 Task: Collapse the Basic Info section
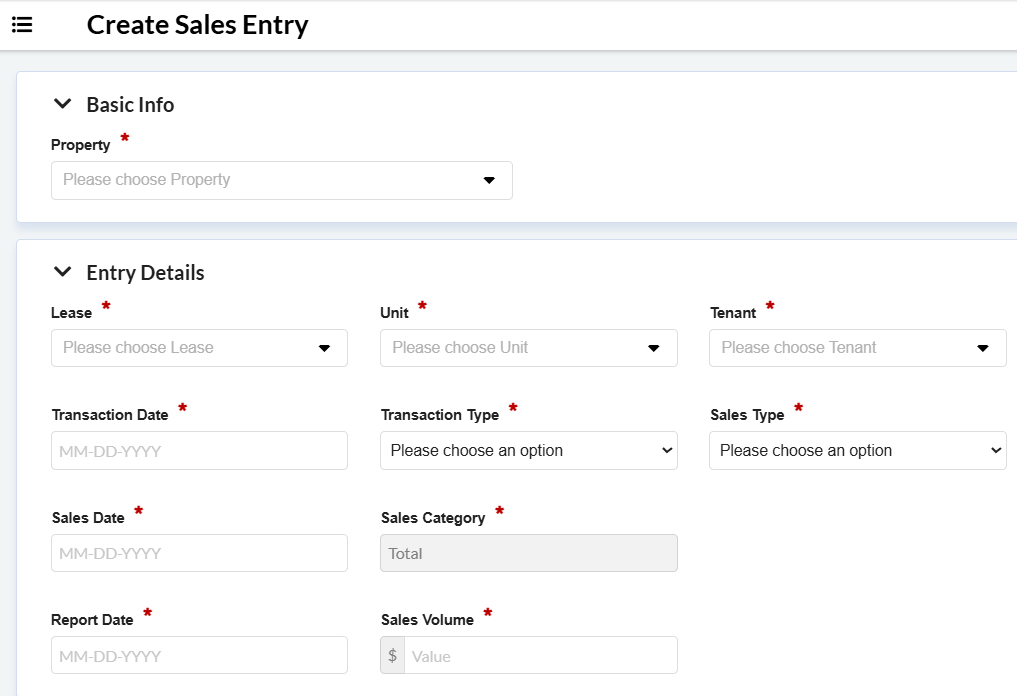click(x=62, y=103)
